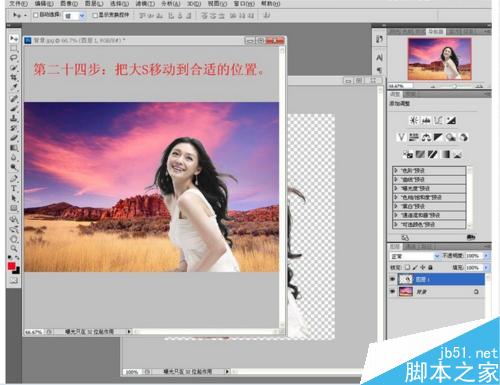Toggle lock all in Layers panel
The image size is (500, 385).
[x=430, y=267]
